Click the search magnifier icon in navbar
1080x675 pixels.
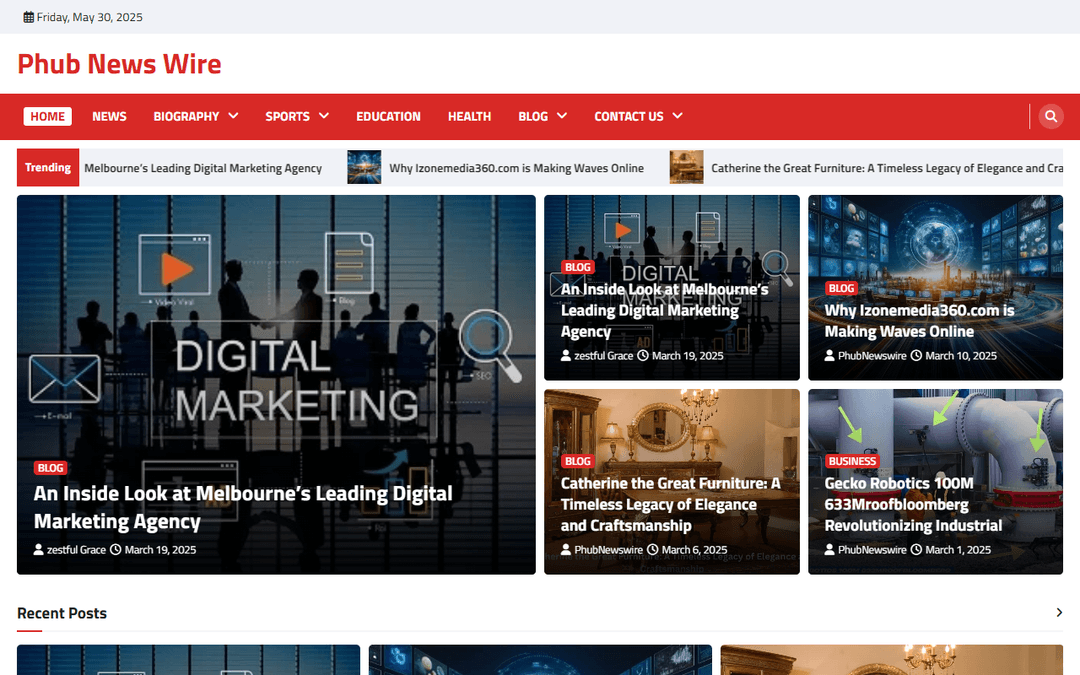point(1050,116)
